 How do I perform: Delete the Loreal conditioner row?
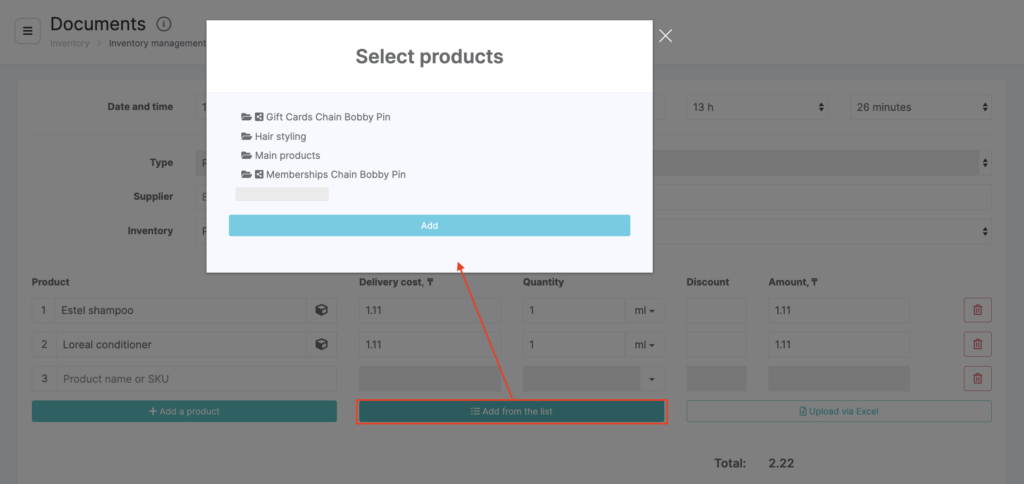(x=977, y=345)
